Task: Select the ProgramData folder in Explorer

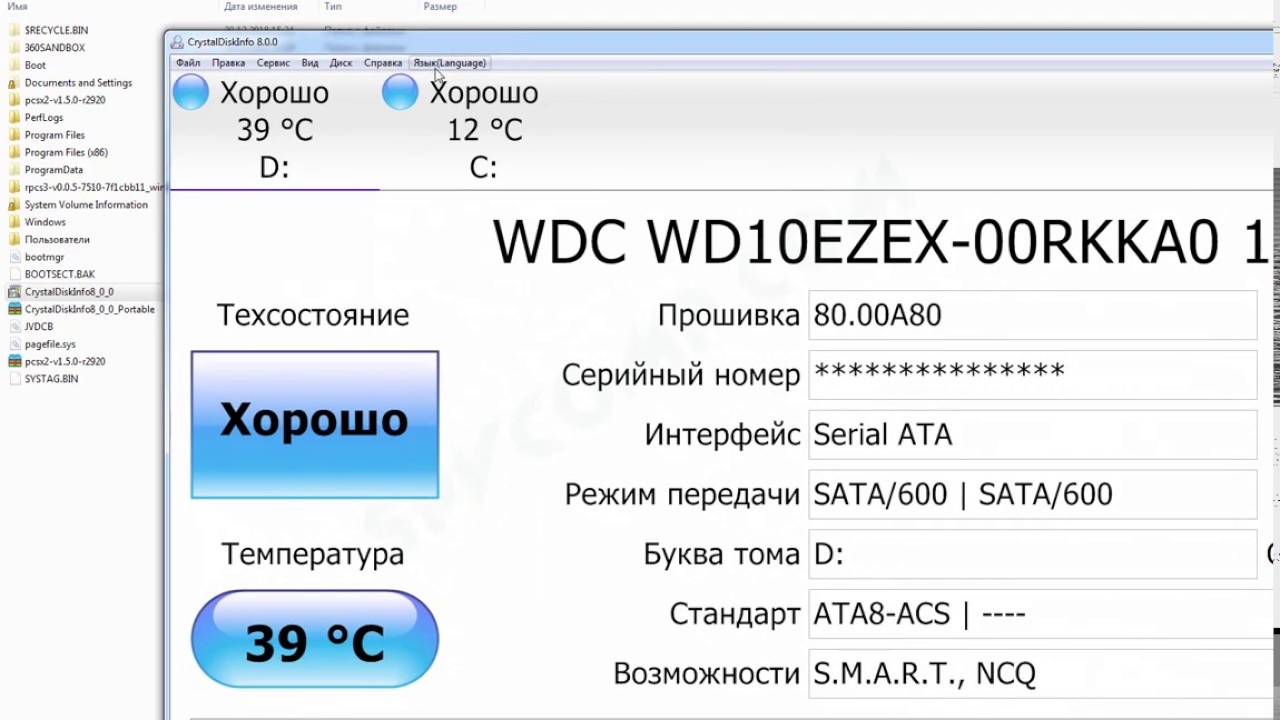Action: (54, 170)
